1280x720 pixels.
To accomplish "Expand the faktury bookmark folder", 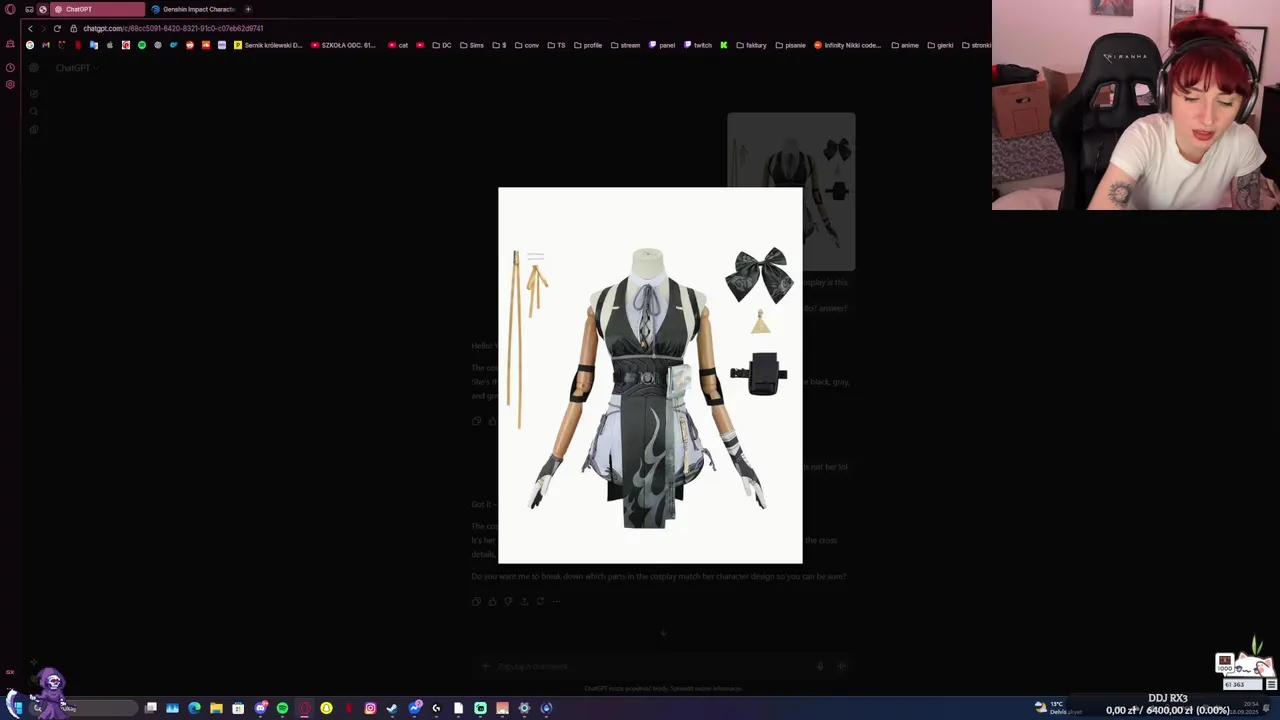I will (x=751, y=45).
